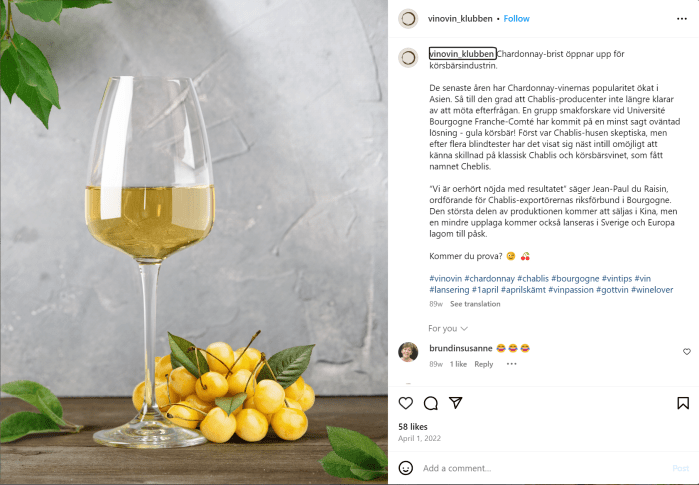Open more options three-dot menu in header
This screenshot has height=485, width=699.
point(682,19)
